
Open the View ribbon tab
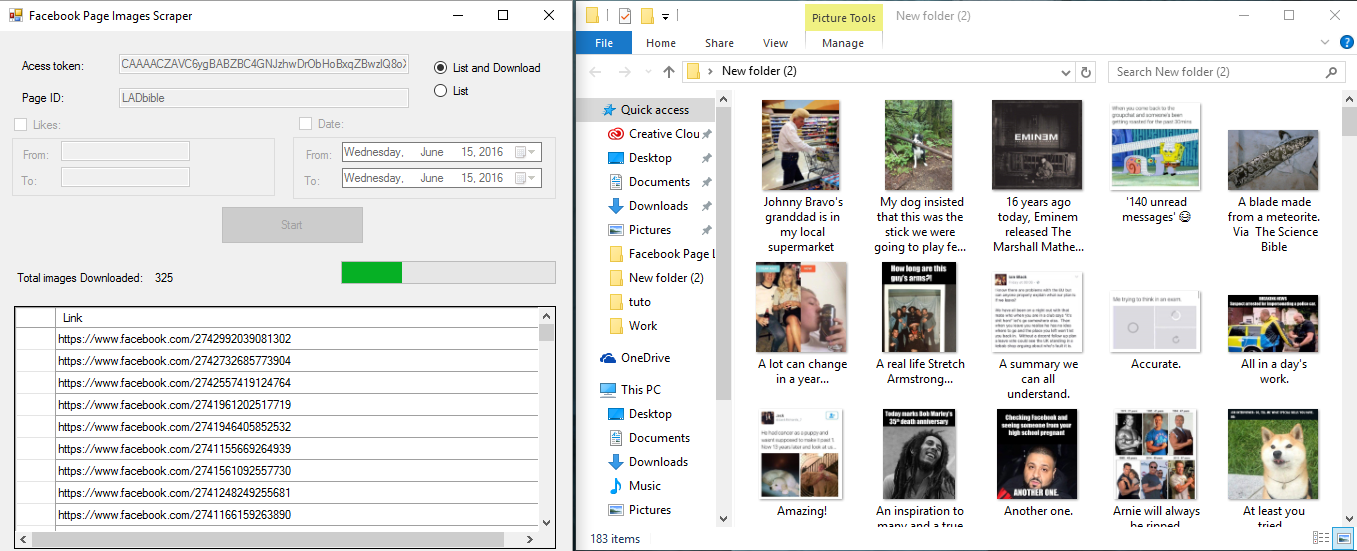point(775,43)
